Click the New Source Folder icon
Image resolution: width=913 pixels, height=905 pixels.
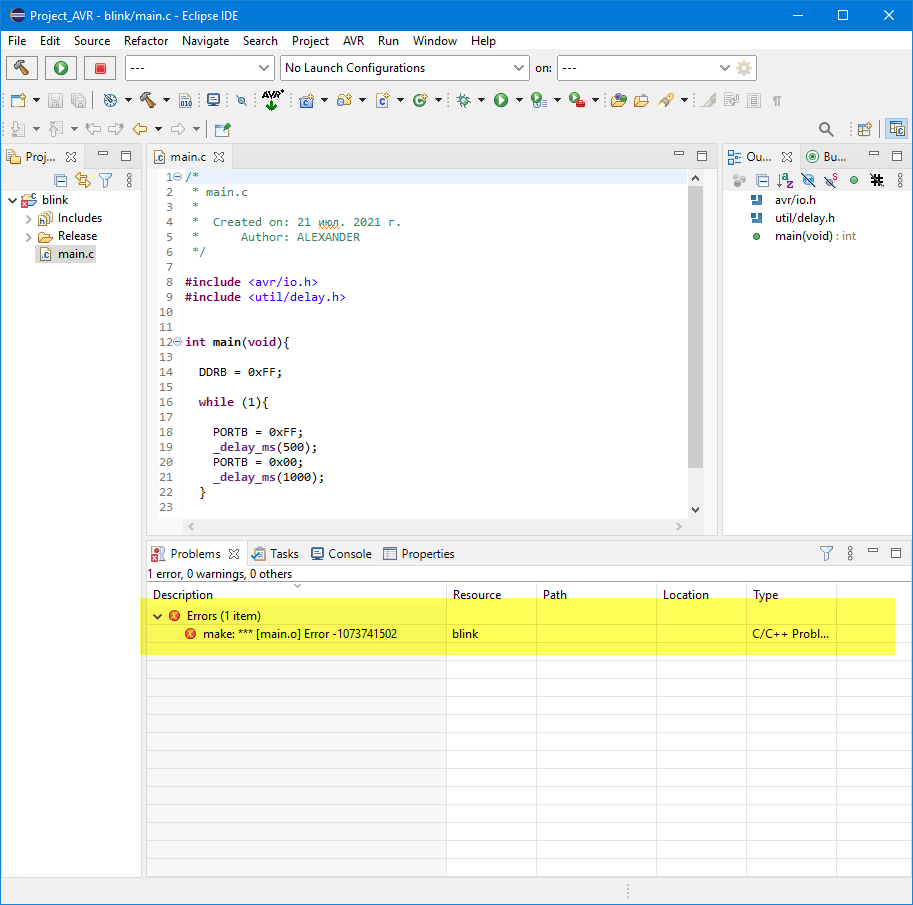345,100
